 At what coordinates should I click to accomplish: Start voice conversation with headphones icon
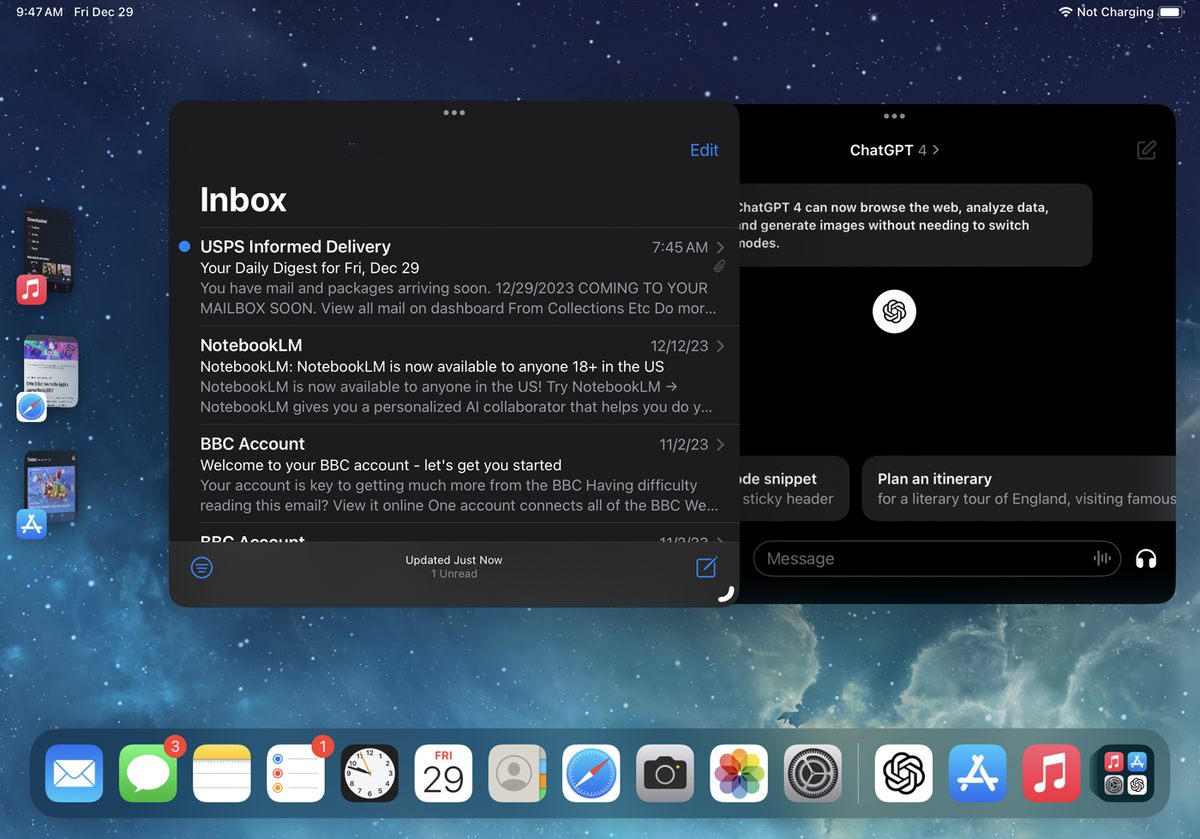click(x=1146, y=559)
